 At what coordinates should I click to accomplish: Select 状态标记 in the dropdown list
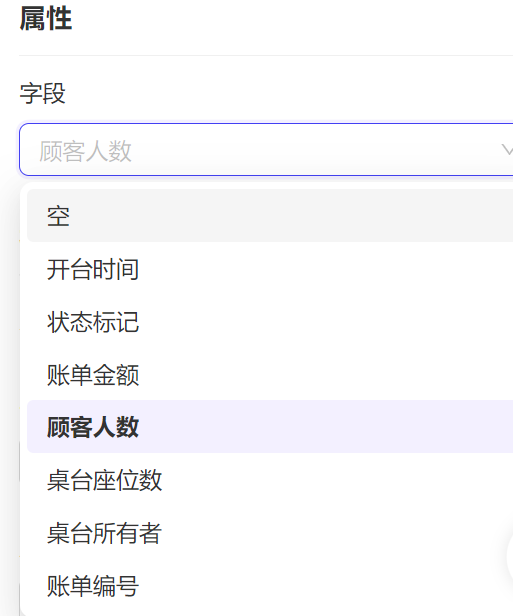coord(270,322)
